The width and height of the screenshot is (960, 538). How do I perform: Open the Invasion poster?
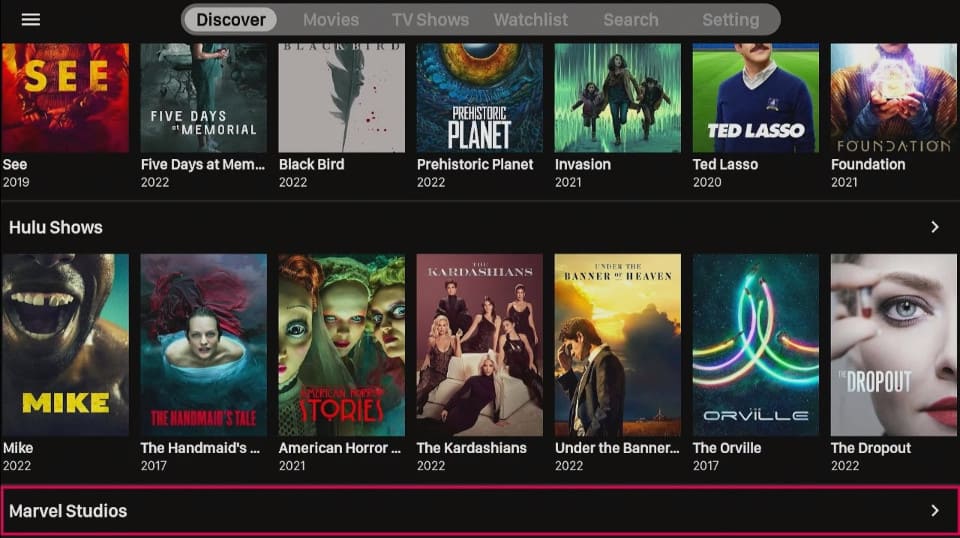point(618,97)
